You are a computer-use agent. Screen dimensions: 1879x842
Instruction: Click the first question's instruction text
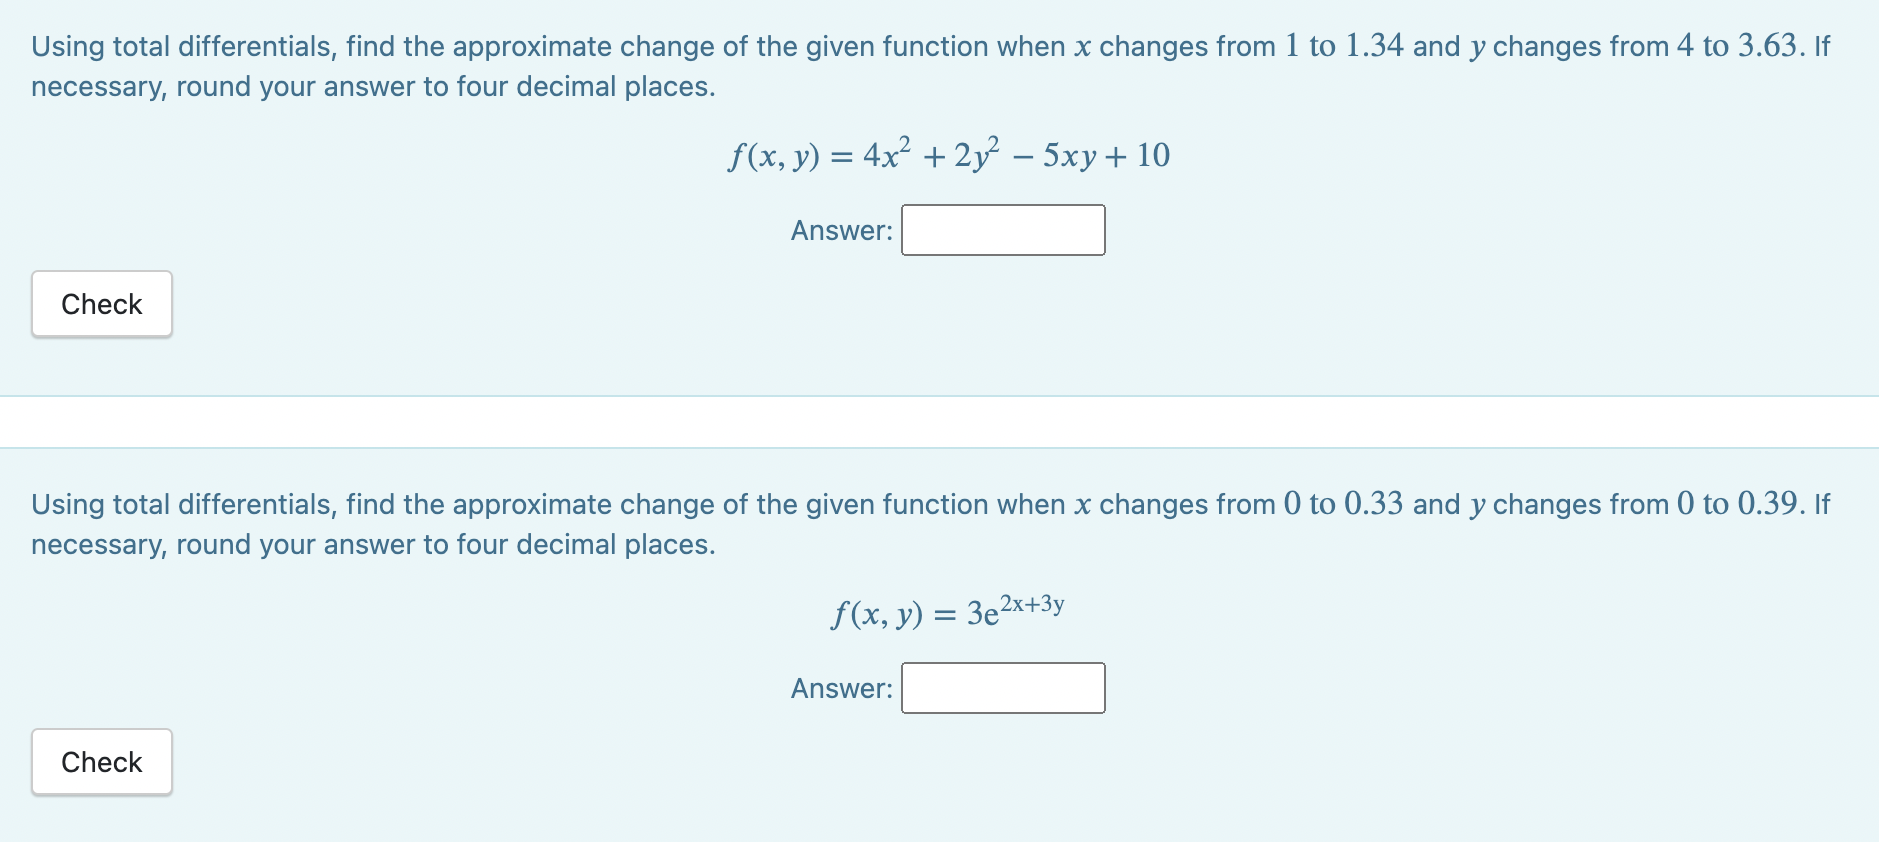600,45
